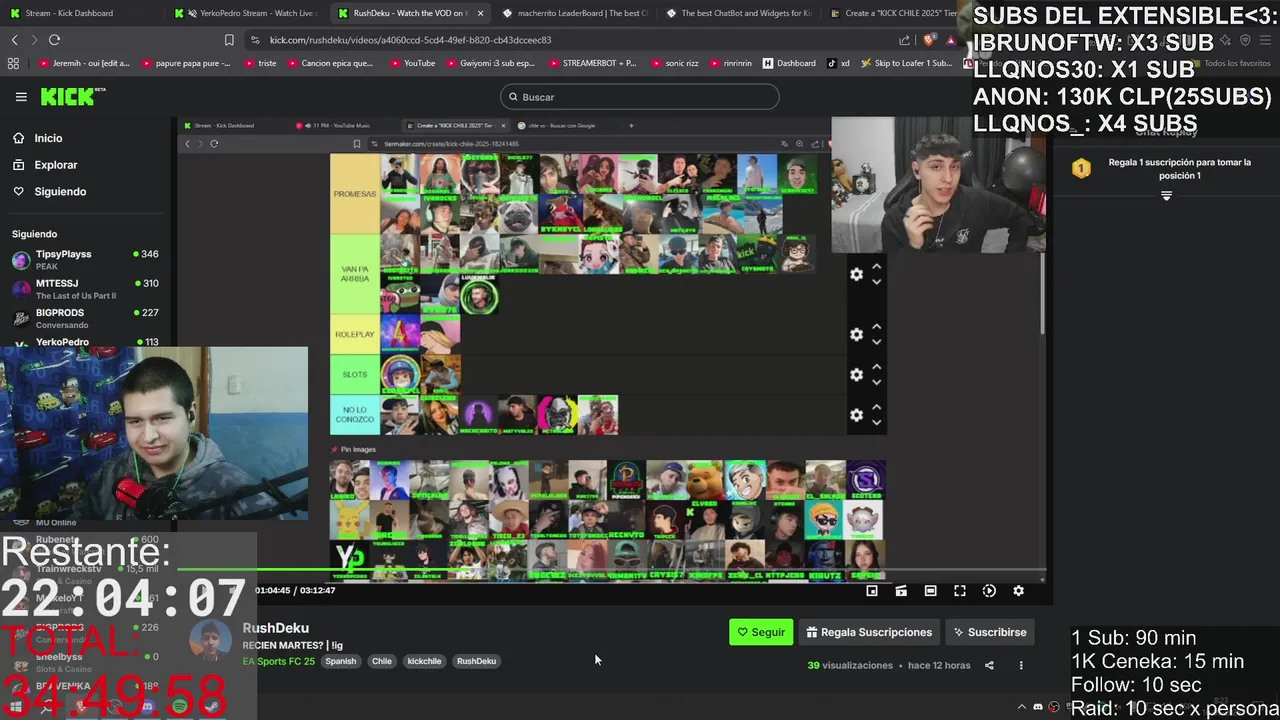Select the kickchile tag

coord(424,661)
